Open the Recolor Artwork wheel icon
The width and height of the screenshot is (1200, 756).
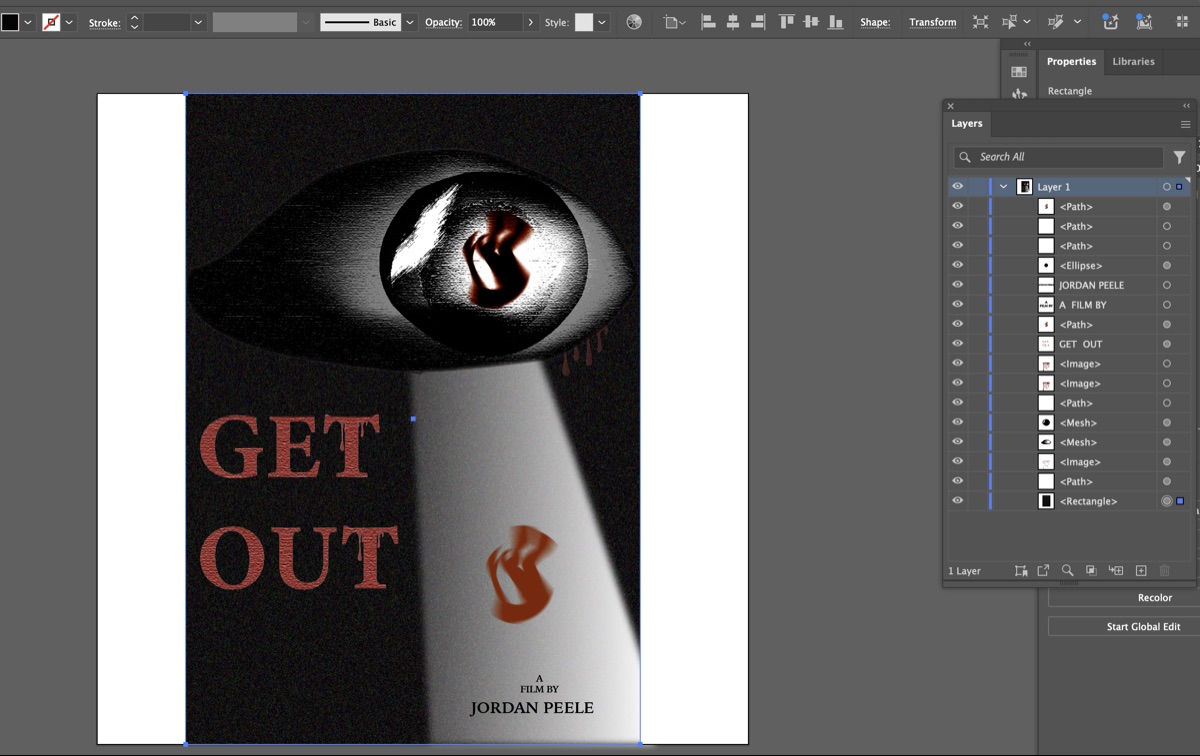[634, 22]
